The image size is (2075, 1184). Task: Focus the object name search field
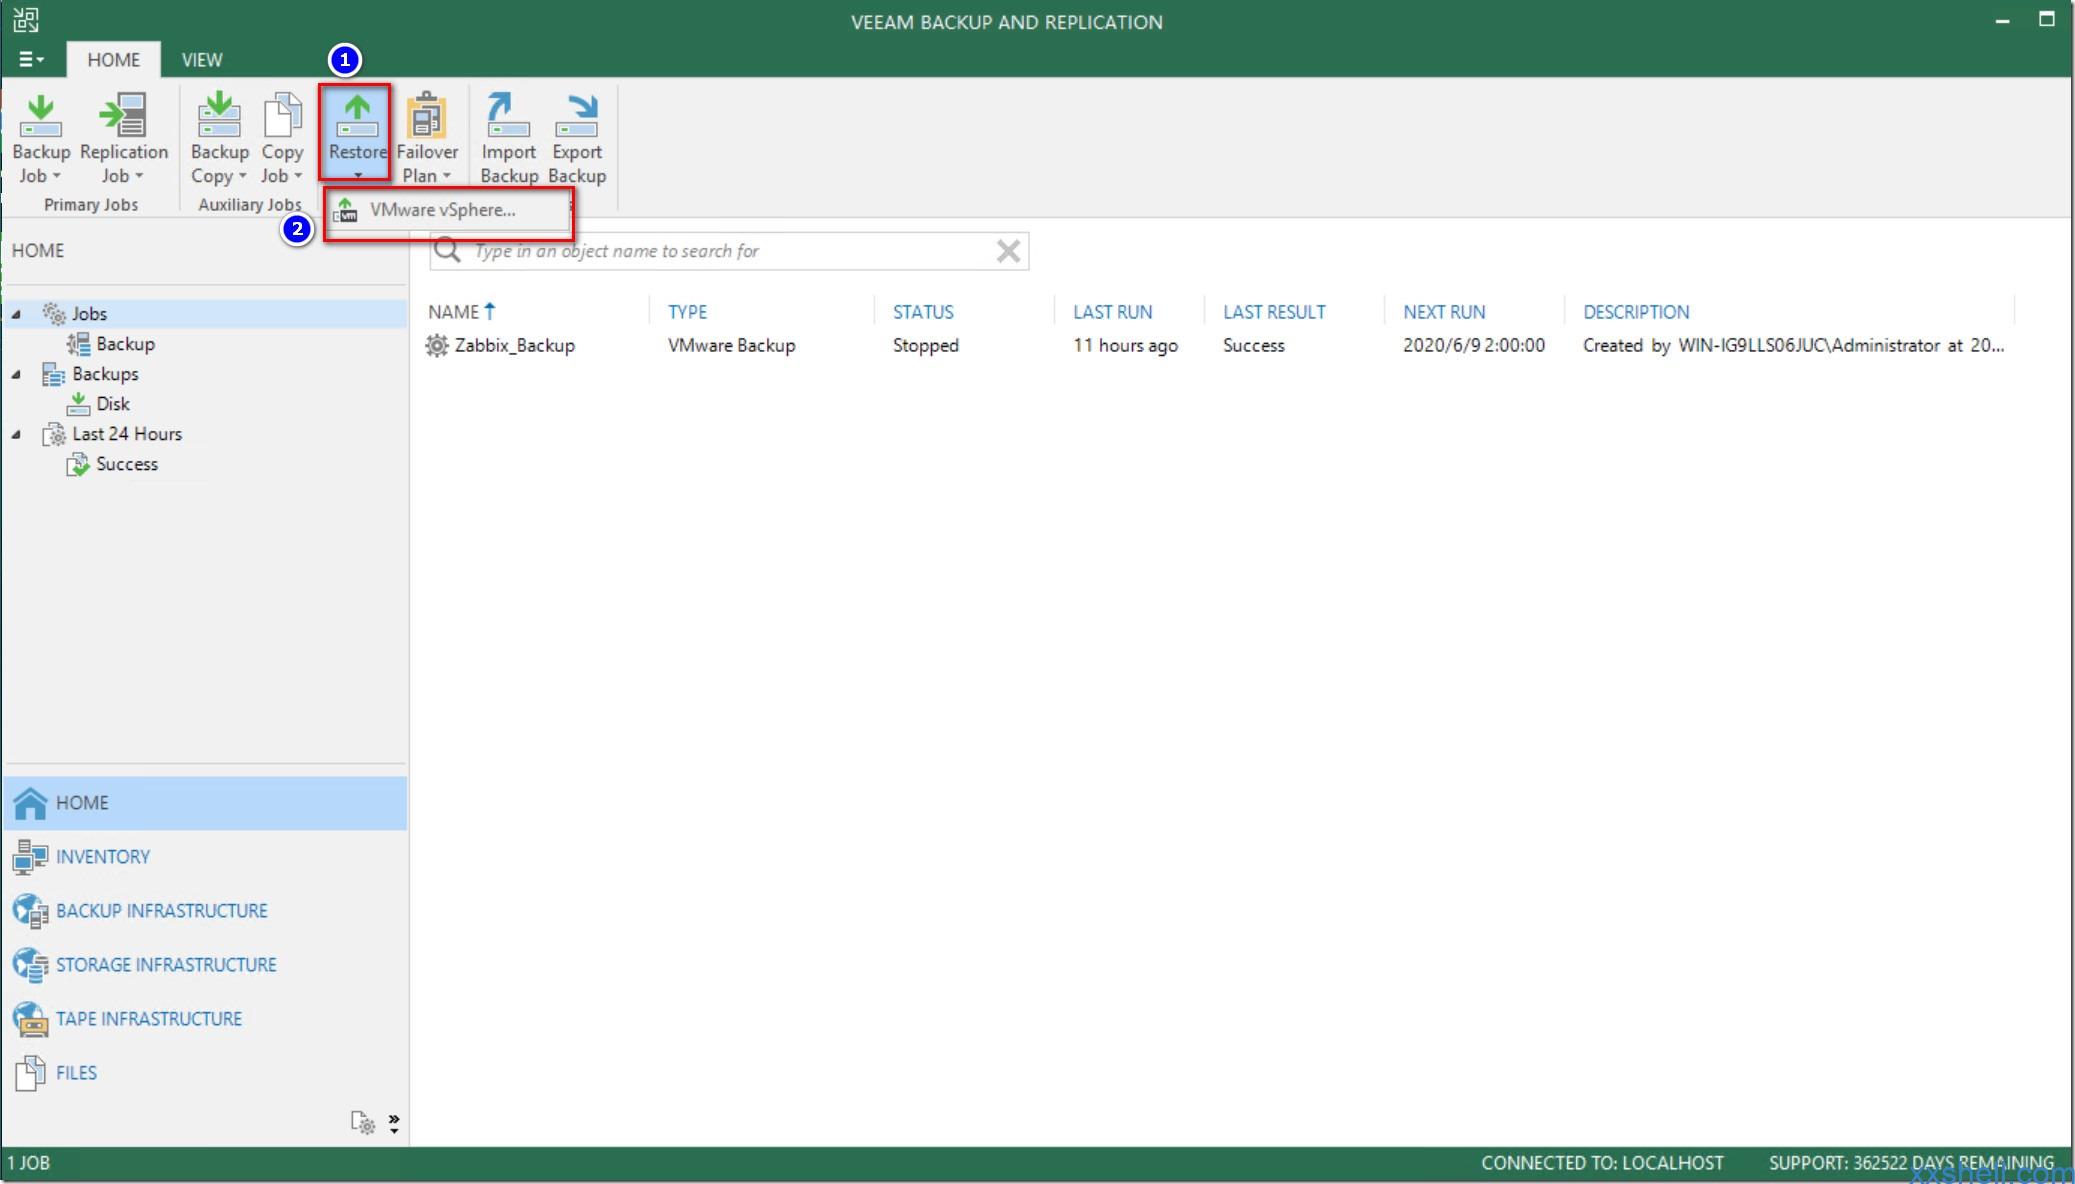729,251
